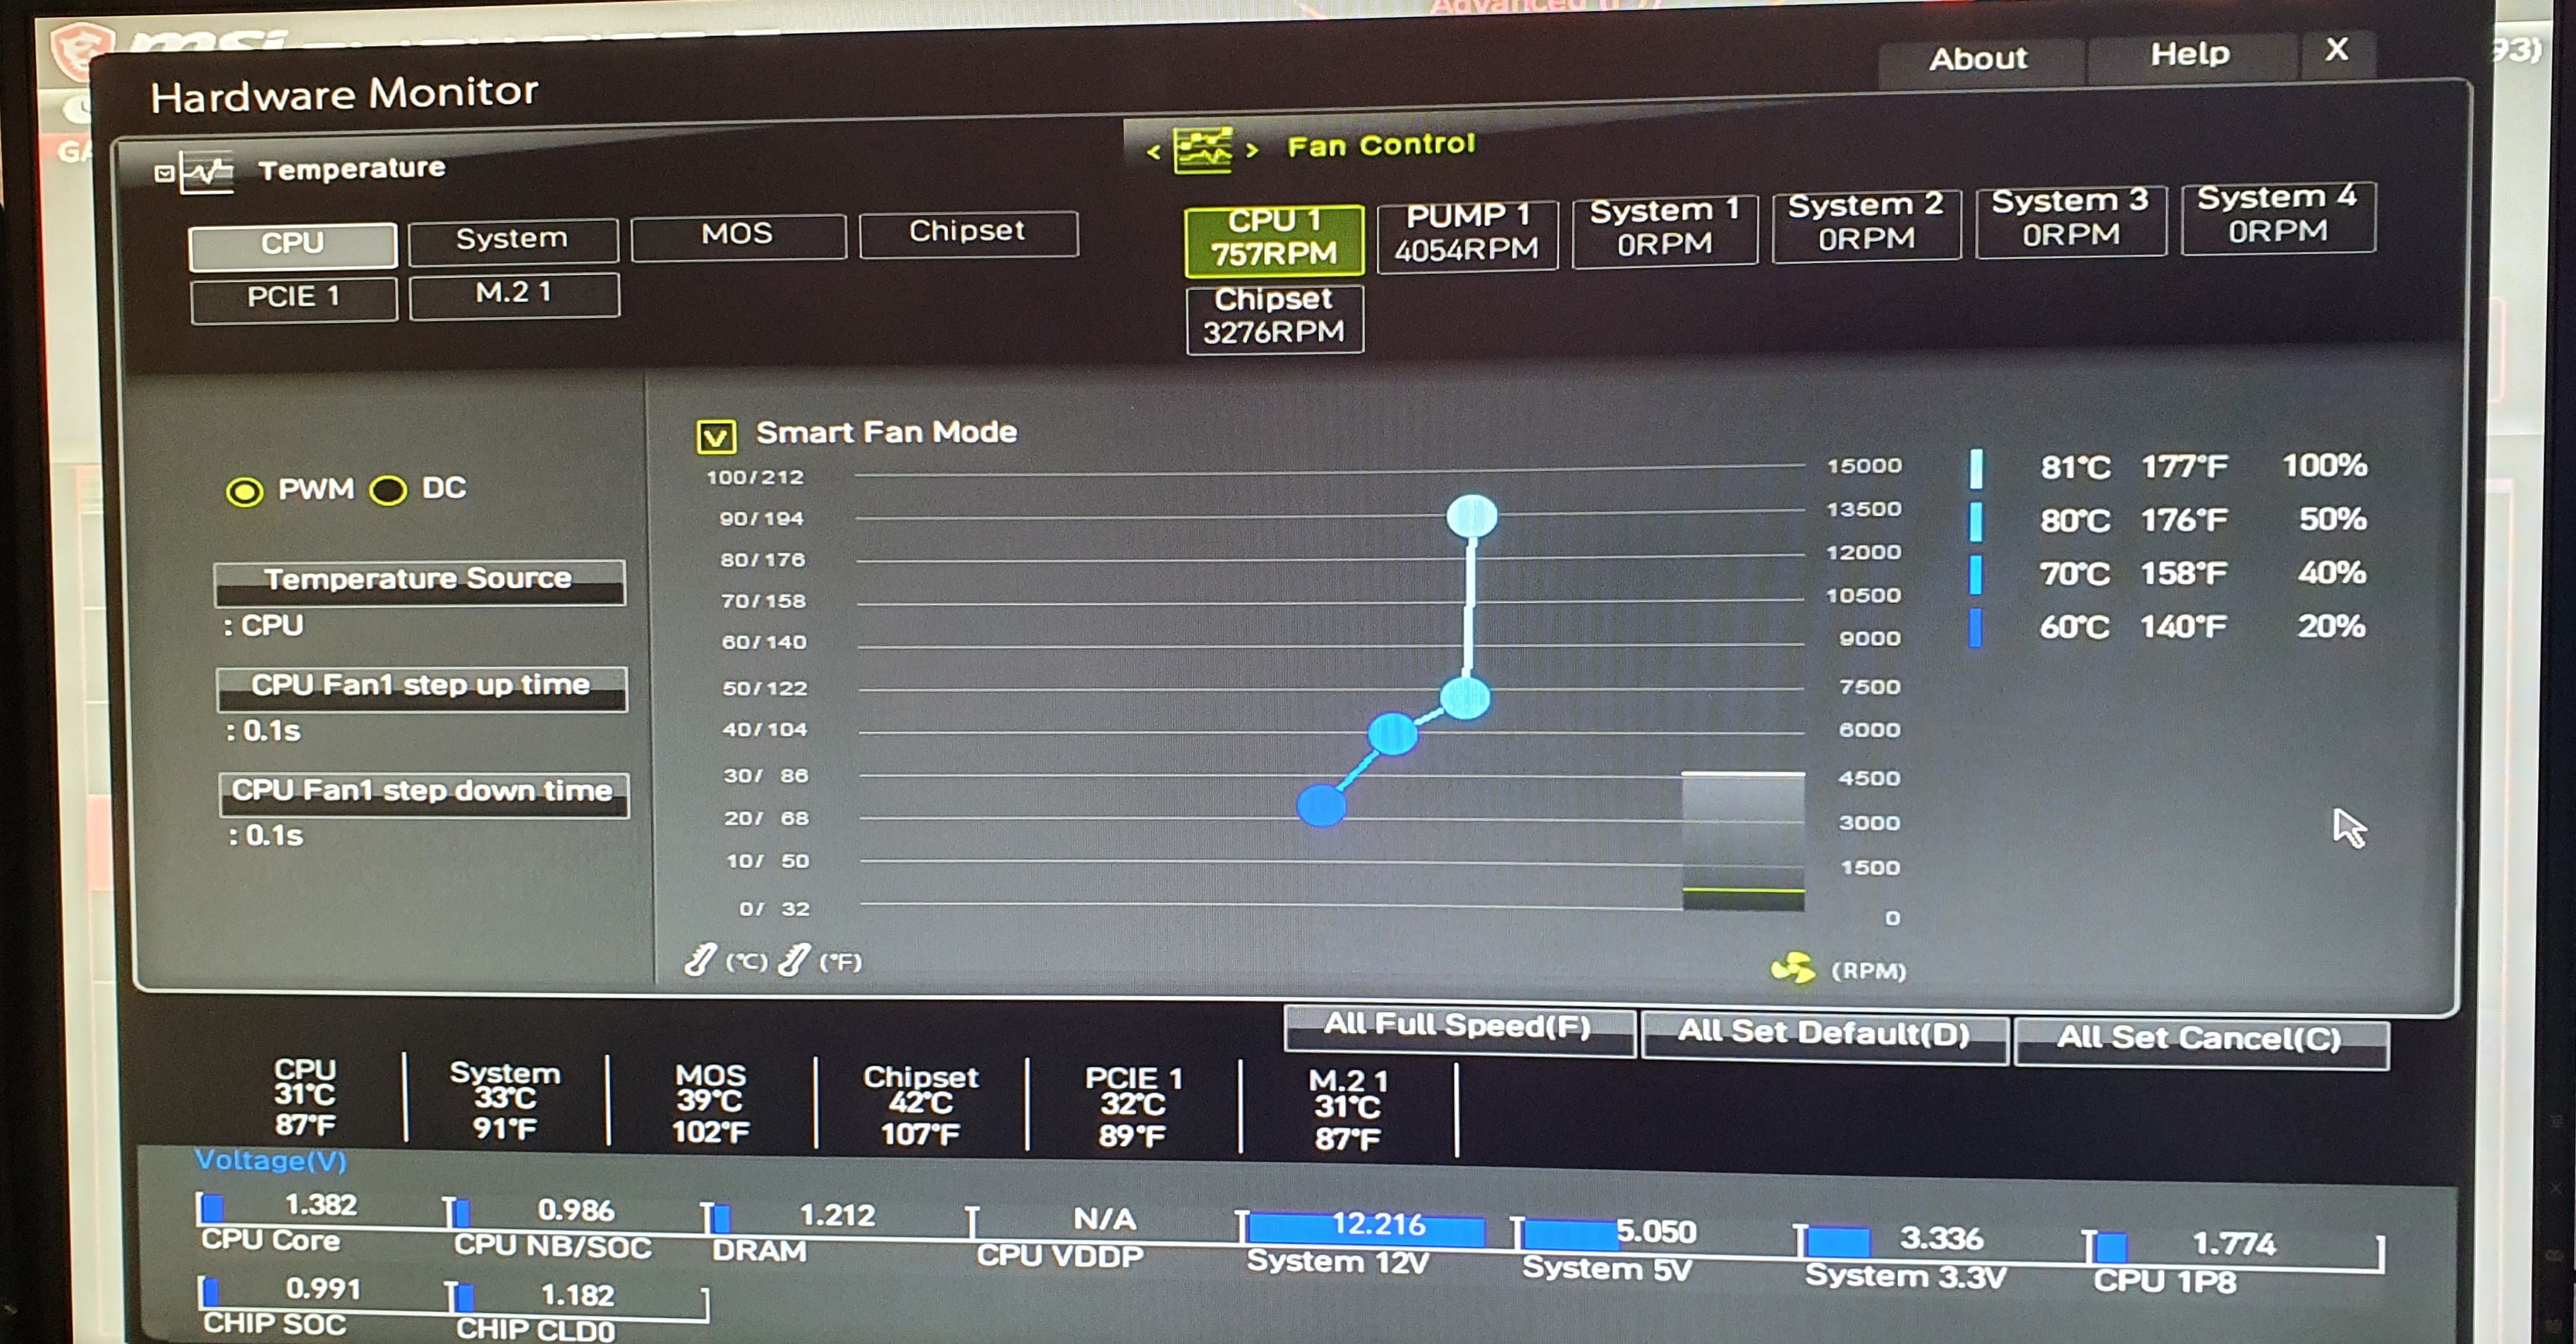
Task: Switch to the Chipset 3276RPM fan tab
Action: coord(1274,317)
